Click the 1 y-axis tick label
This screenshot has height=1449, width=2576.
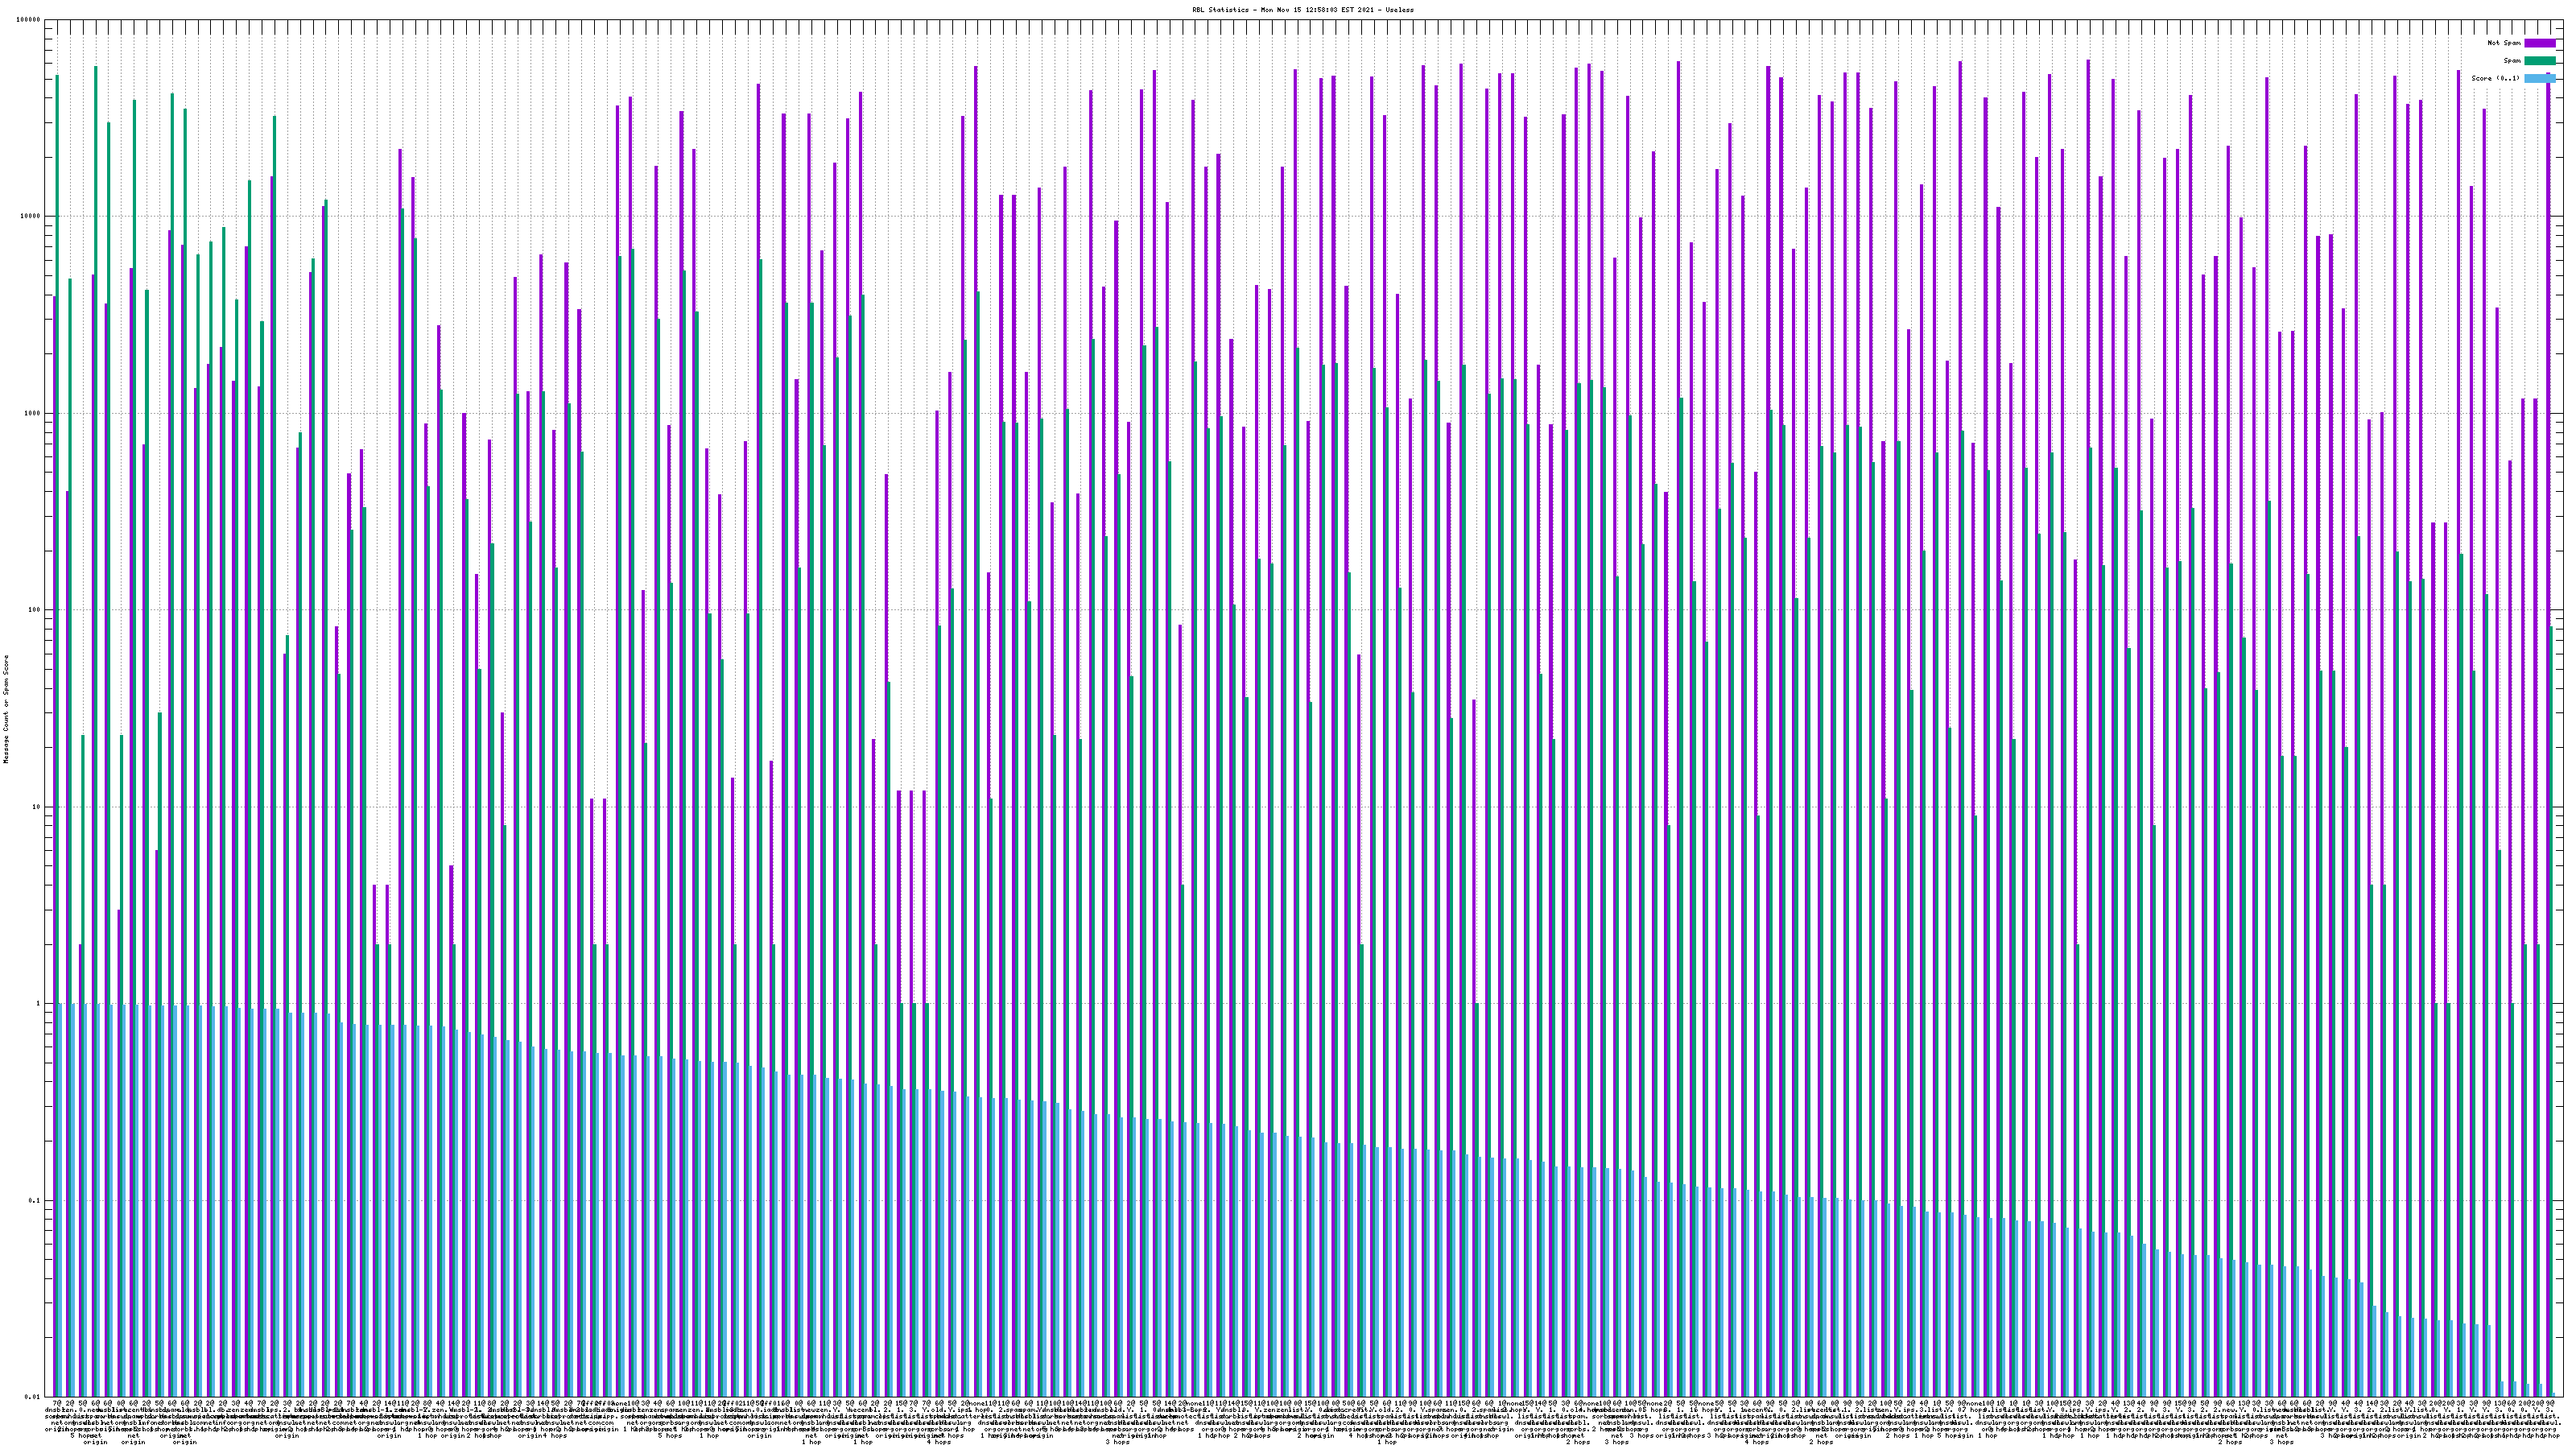[39, 1003]
